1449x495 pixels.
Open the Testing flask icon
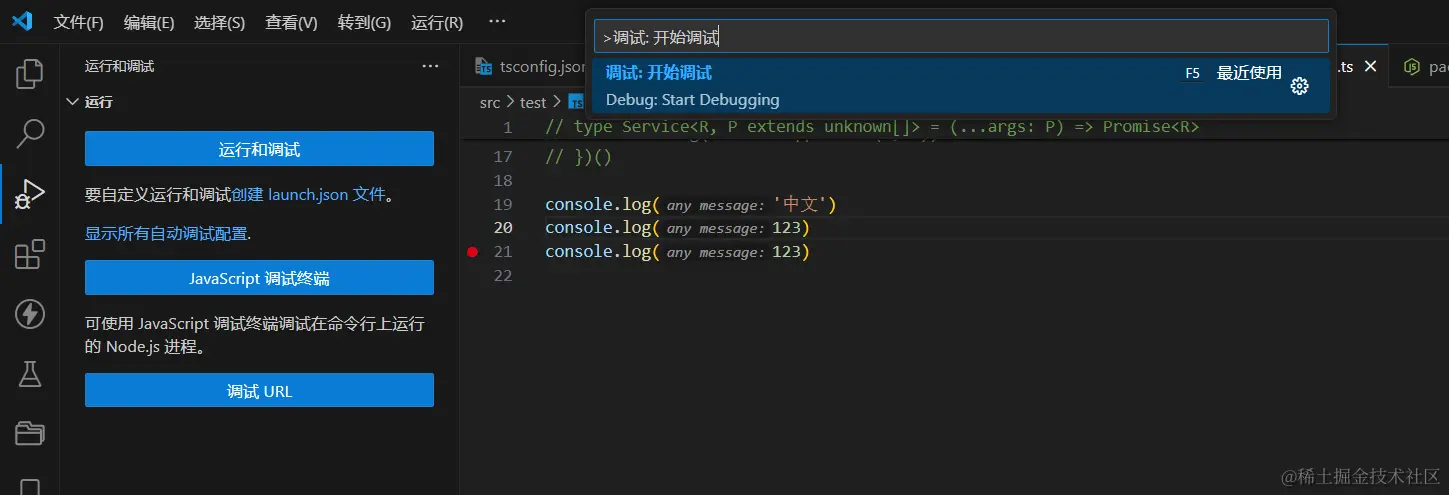(29, 374)
